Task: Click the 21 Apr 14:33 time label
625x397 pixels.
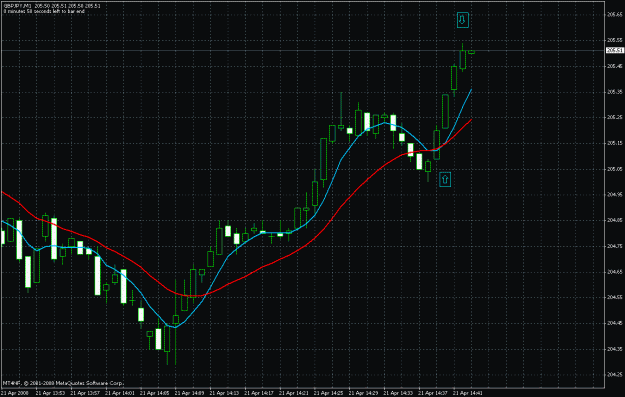Action: coord(398,393)
